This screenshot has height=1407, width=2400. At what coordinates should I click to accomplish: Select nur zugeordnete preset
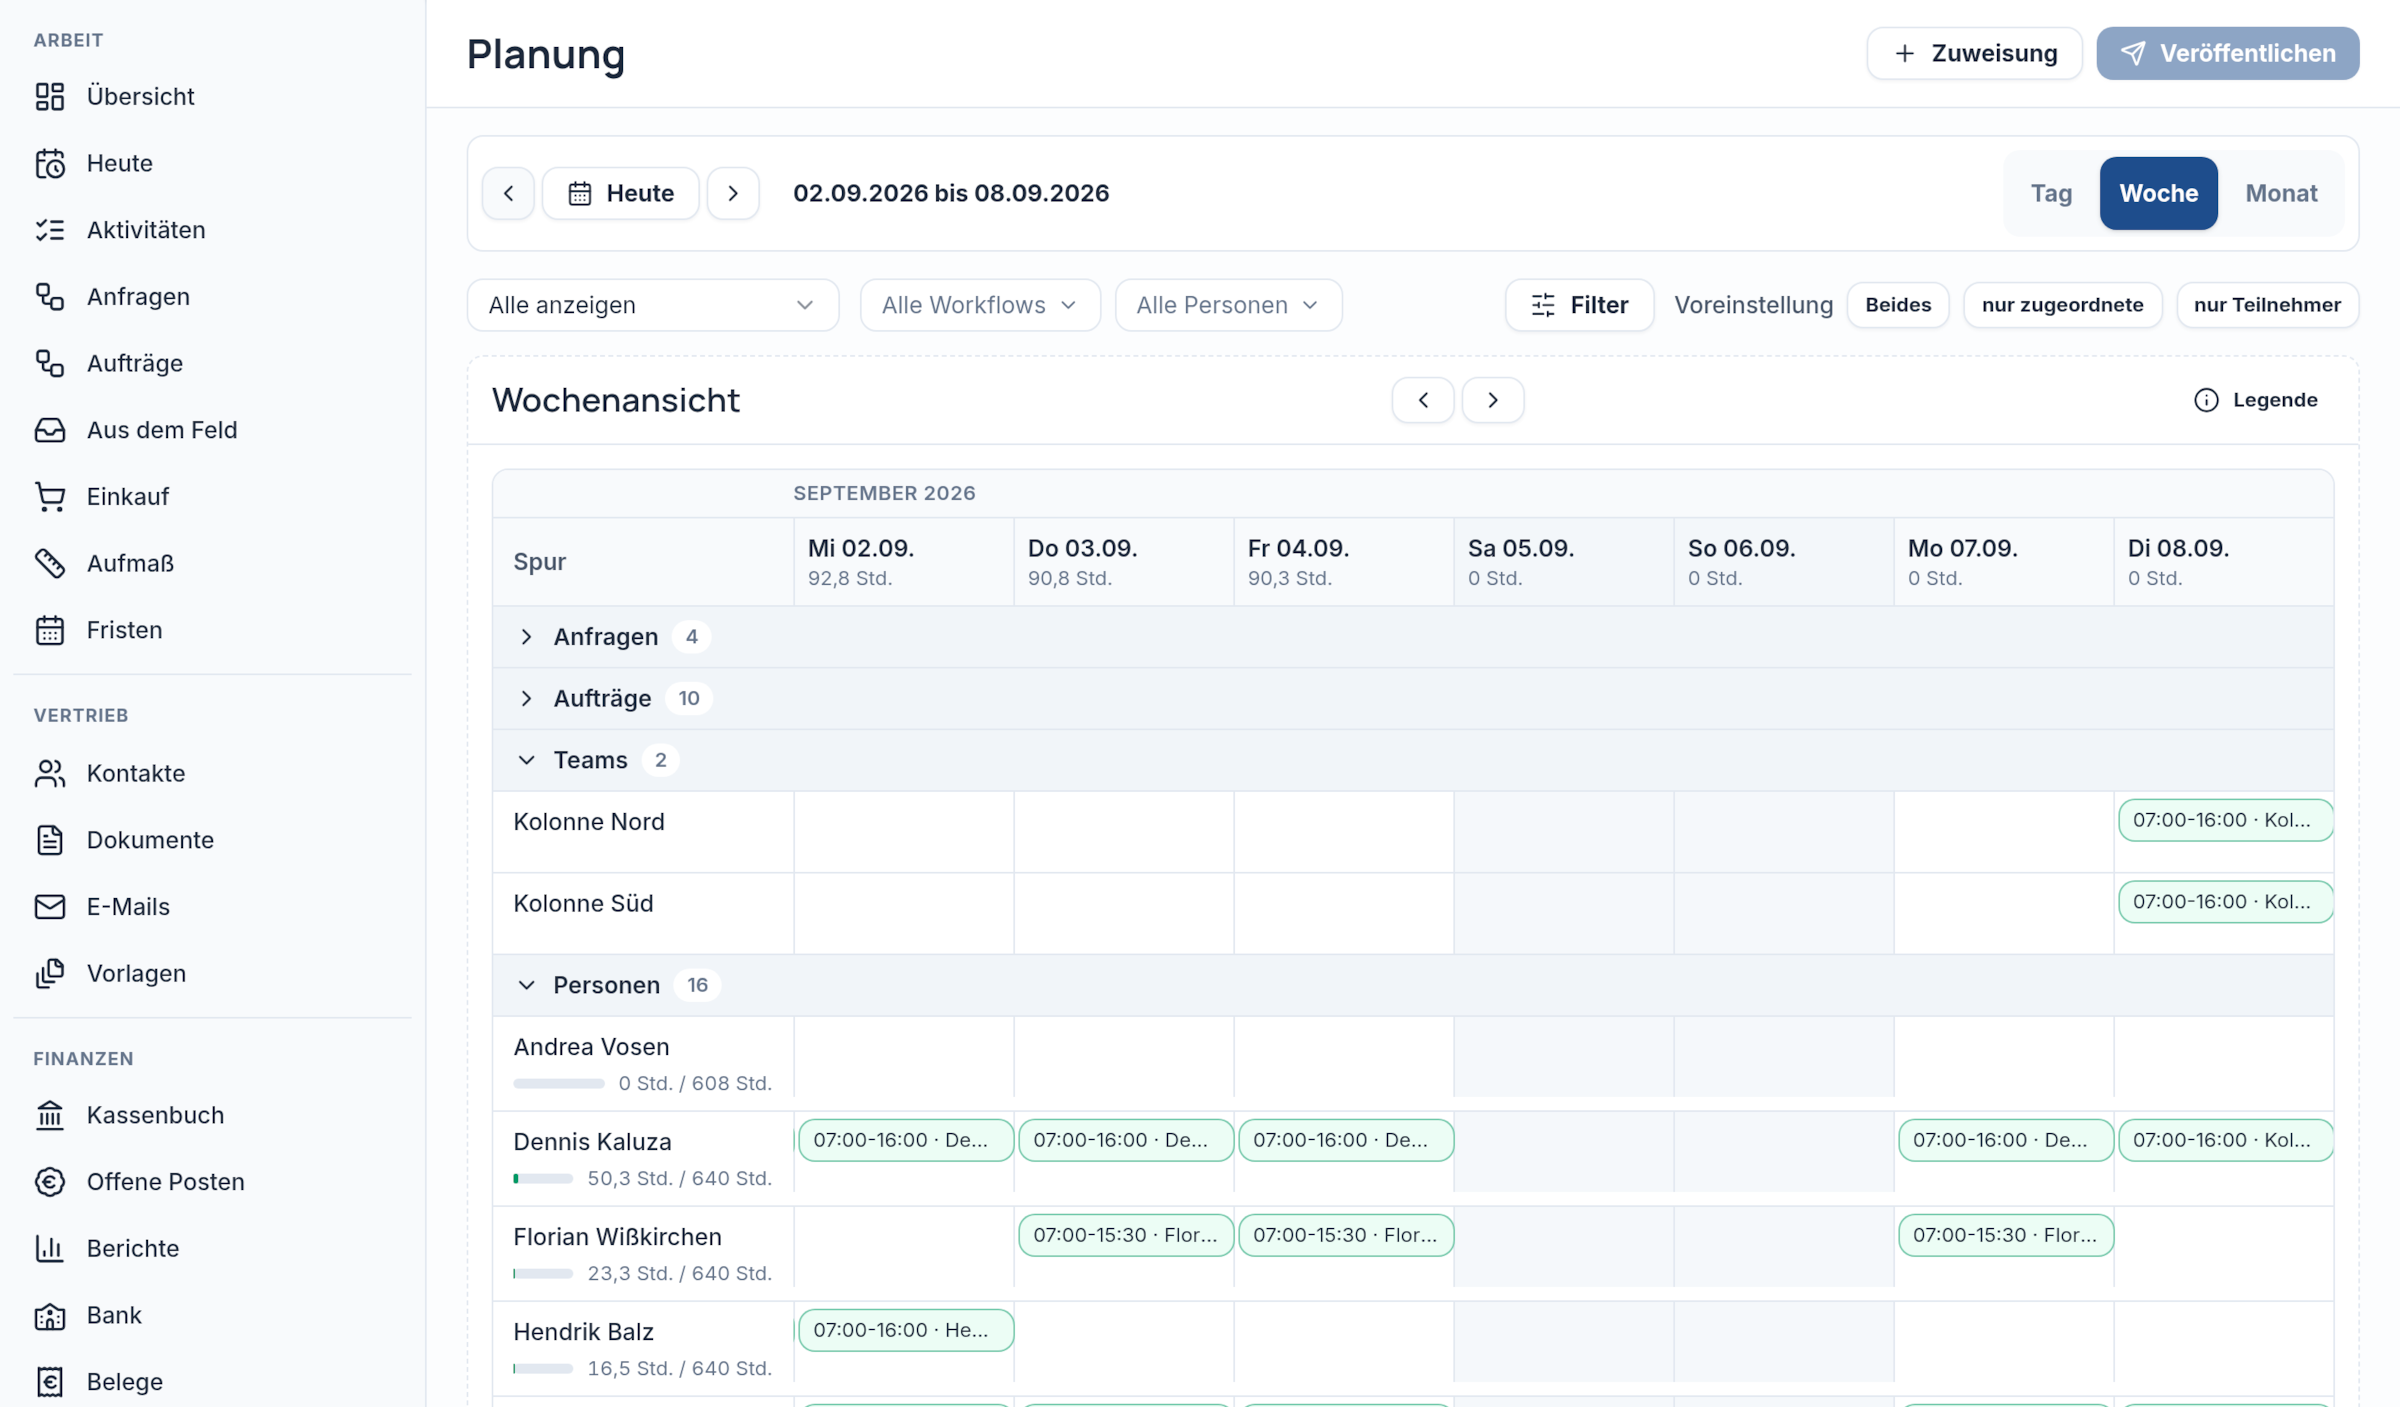coord(2062,305)
